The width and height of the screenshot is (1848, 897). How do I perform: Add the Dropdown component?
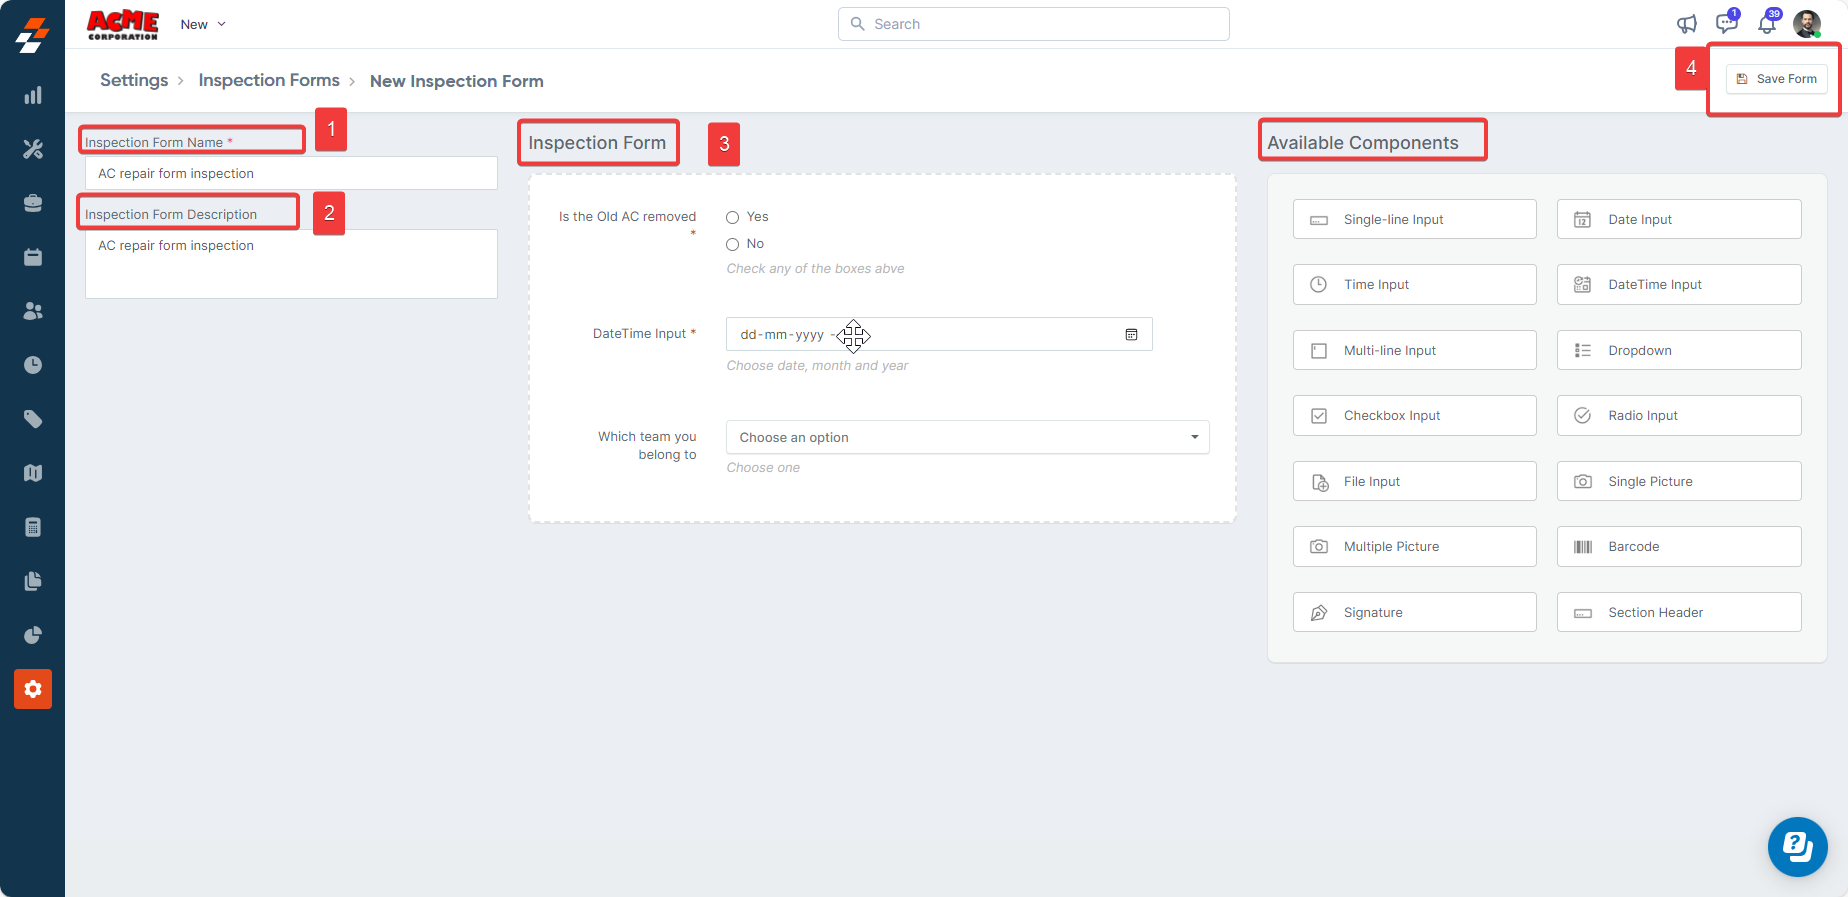[1678, 350]
